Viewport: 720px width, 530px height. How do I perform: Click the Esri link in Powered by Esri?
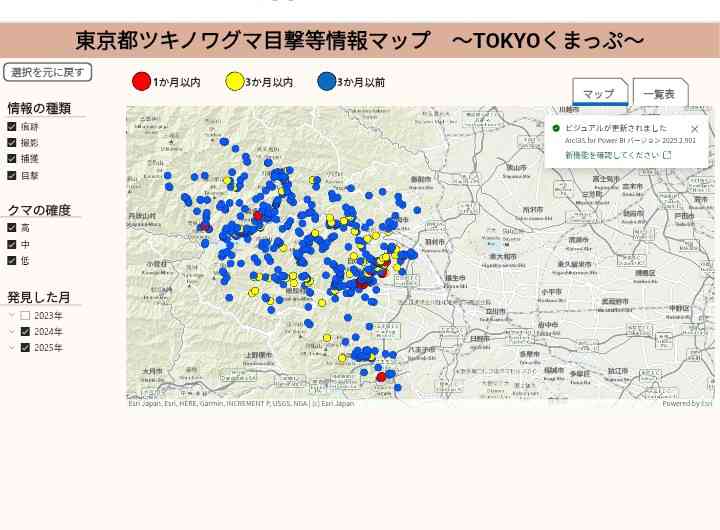pos(708,403)
